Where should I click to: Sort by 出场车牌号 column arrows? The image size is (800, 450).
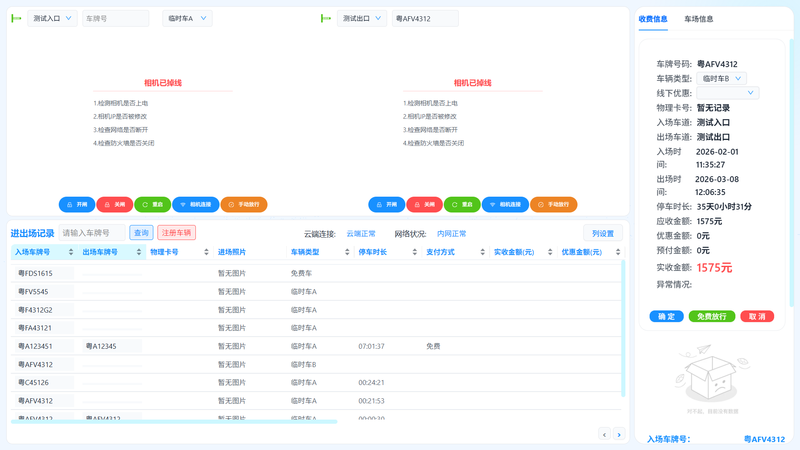click(x=139, y=252)
